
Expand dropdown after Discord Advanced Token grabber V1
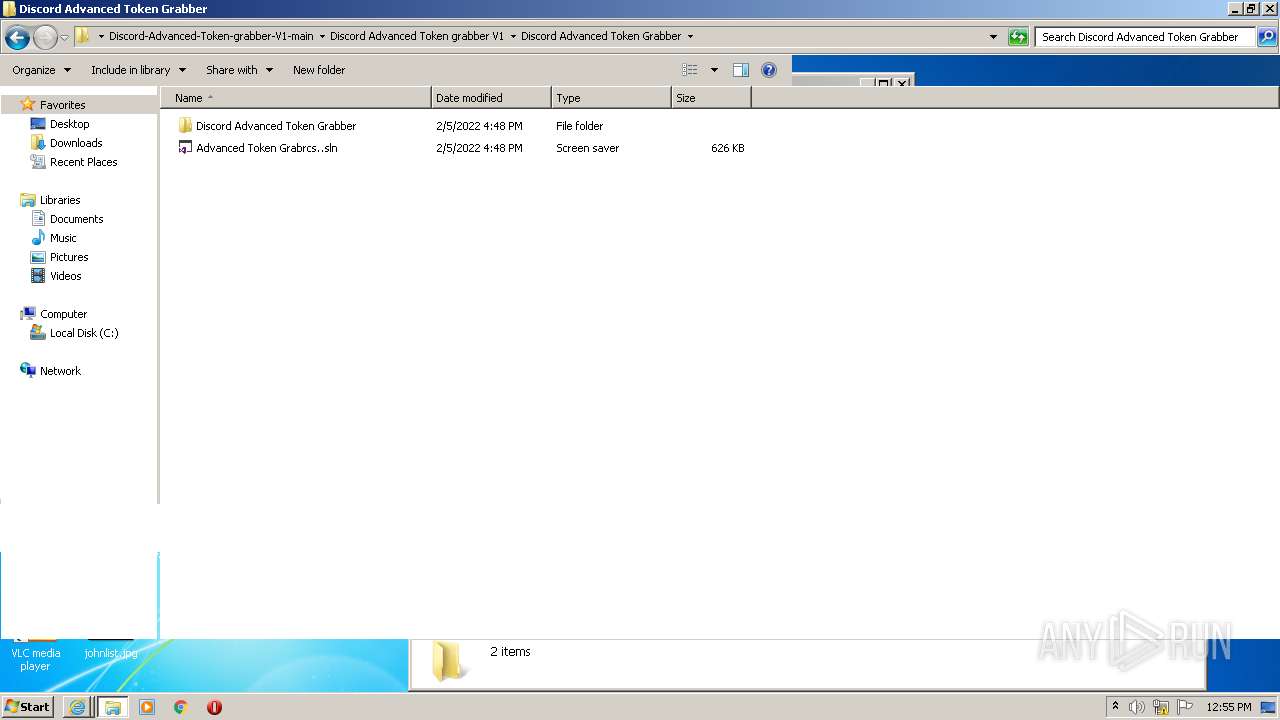coord(513,36)
